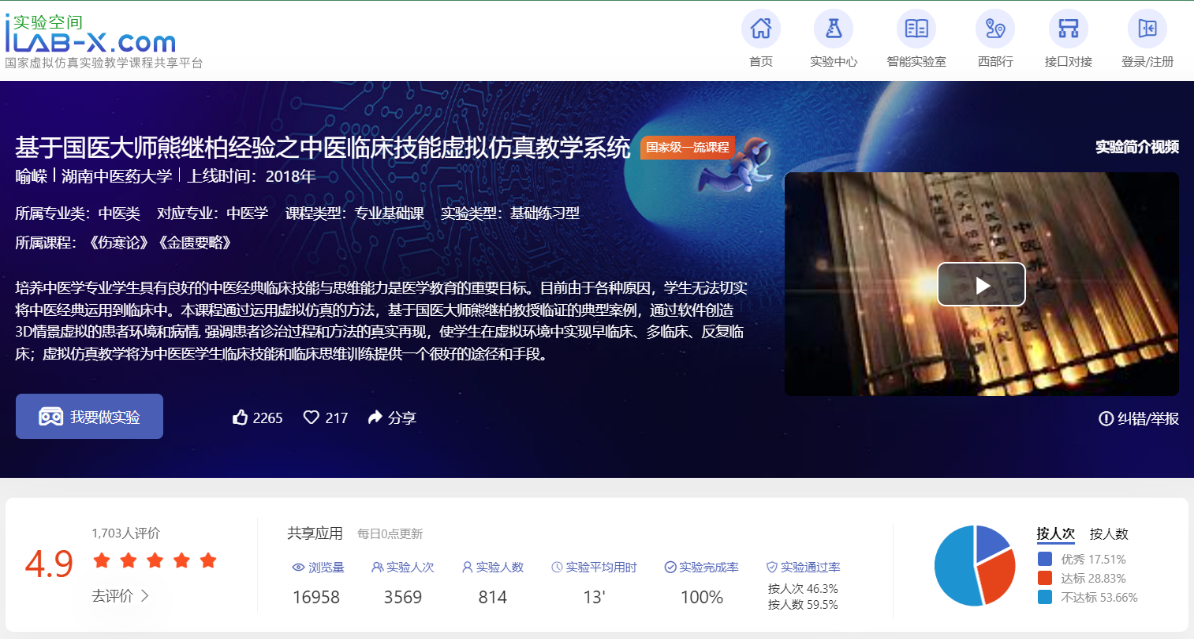Click the 我要做实验 button
This screenshot has height=639, width=1194.
coord(90,417)
